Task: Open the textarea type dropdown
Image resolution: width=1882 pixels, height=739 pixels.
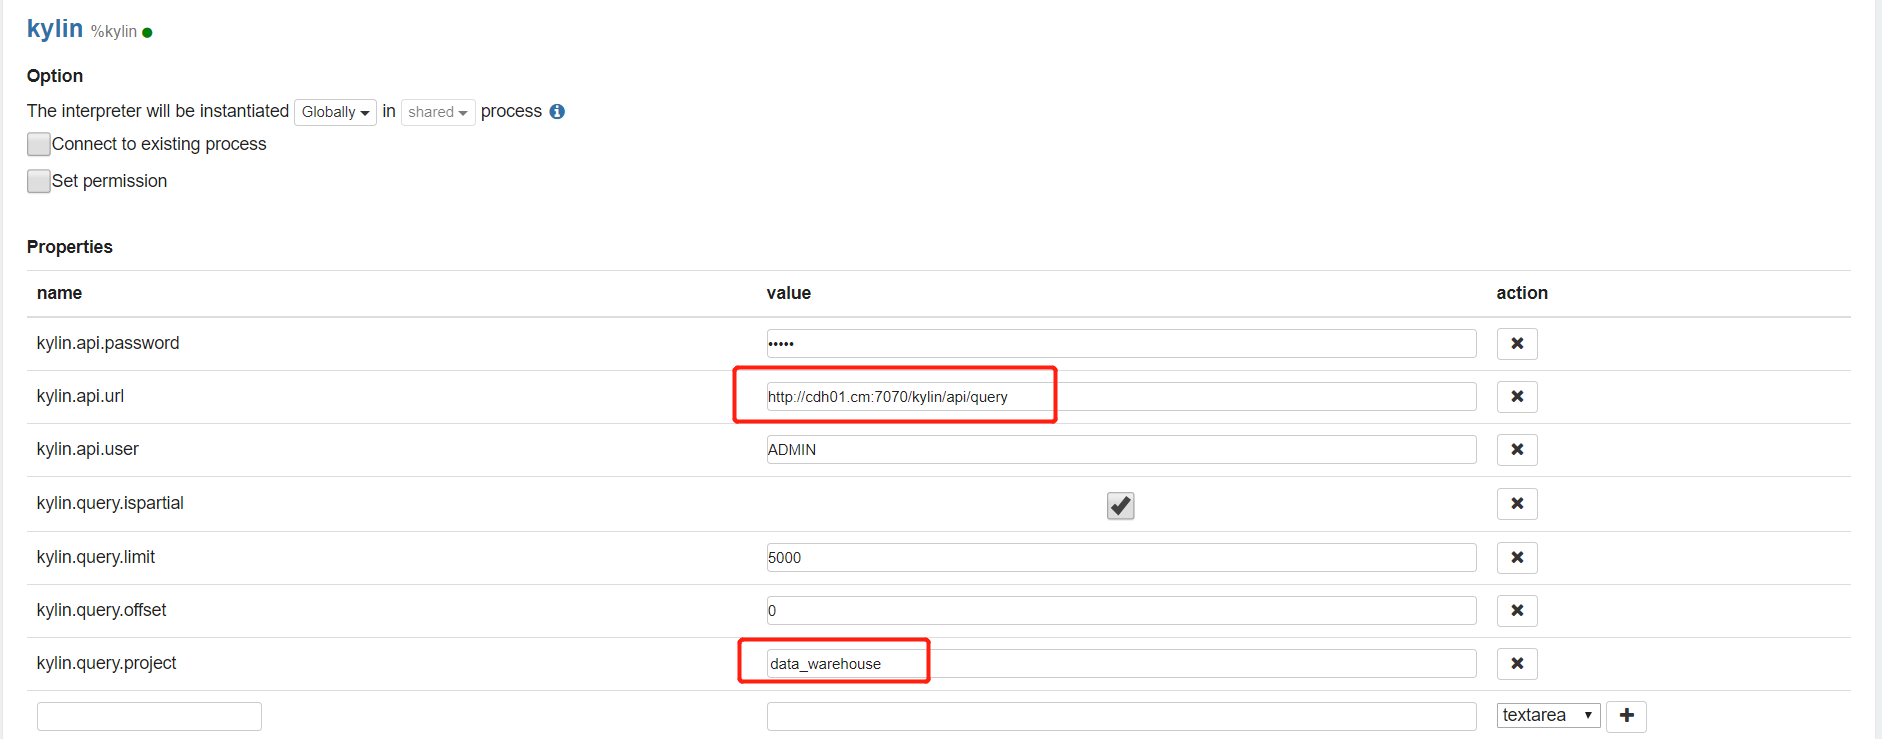Action: point(1548,715)
